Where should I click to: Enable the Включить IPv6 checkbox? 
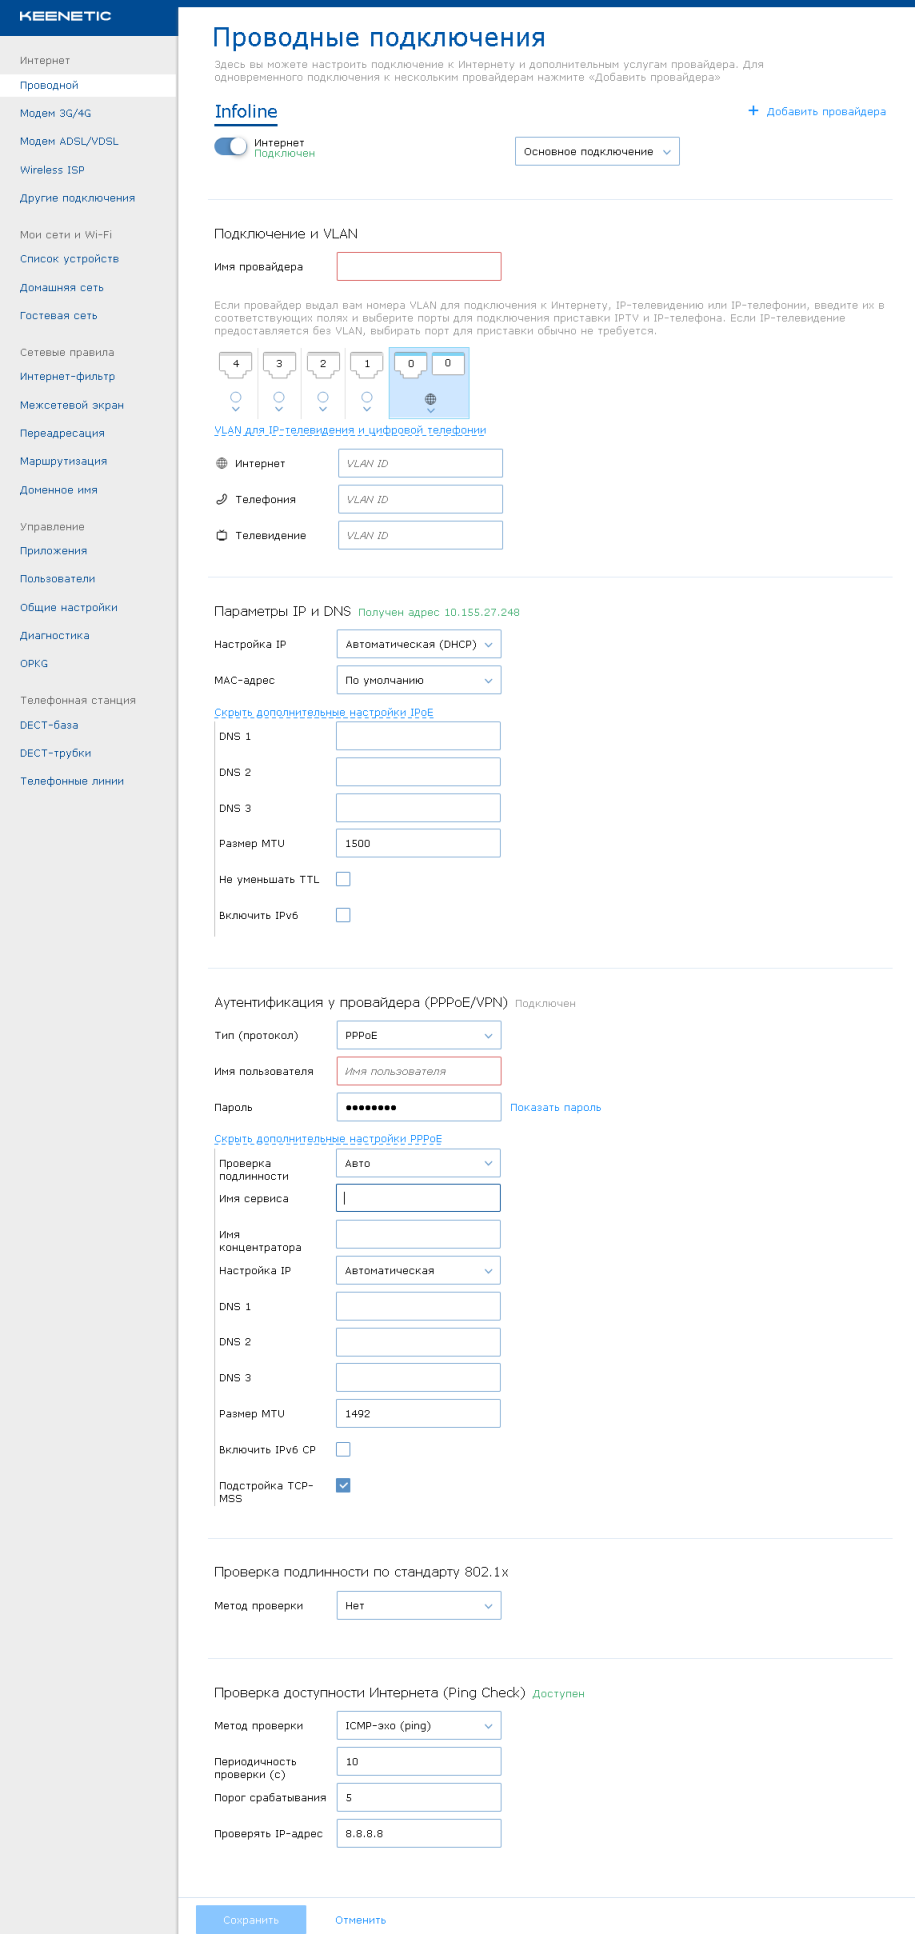(x=343, y=915)
